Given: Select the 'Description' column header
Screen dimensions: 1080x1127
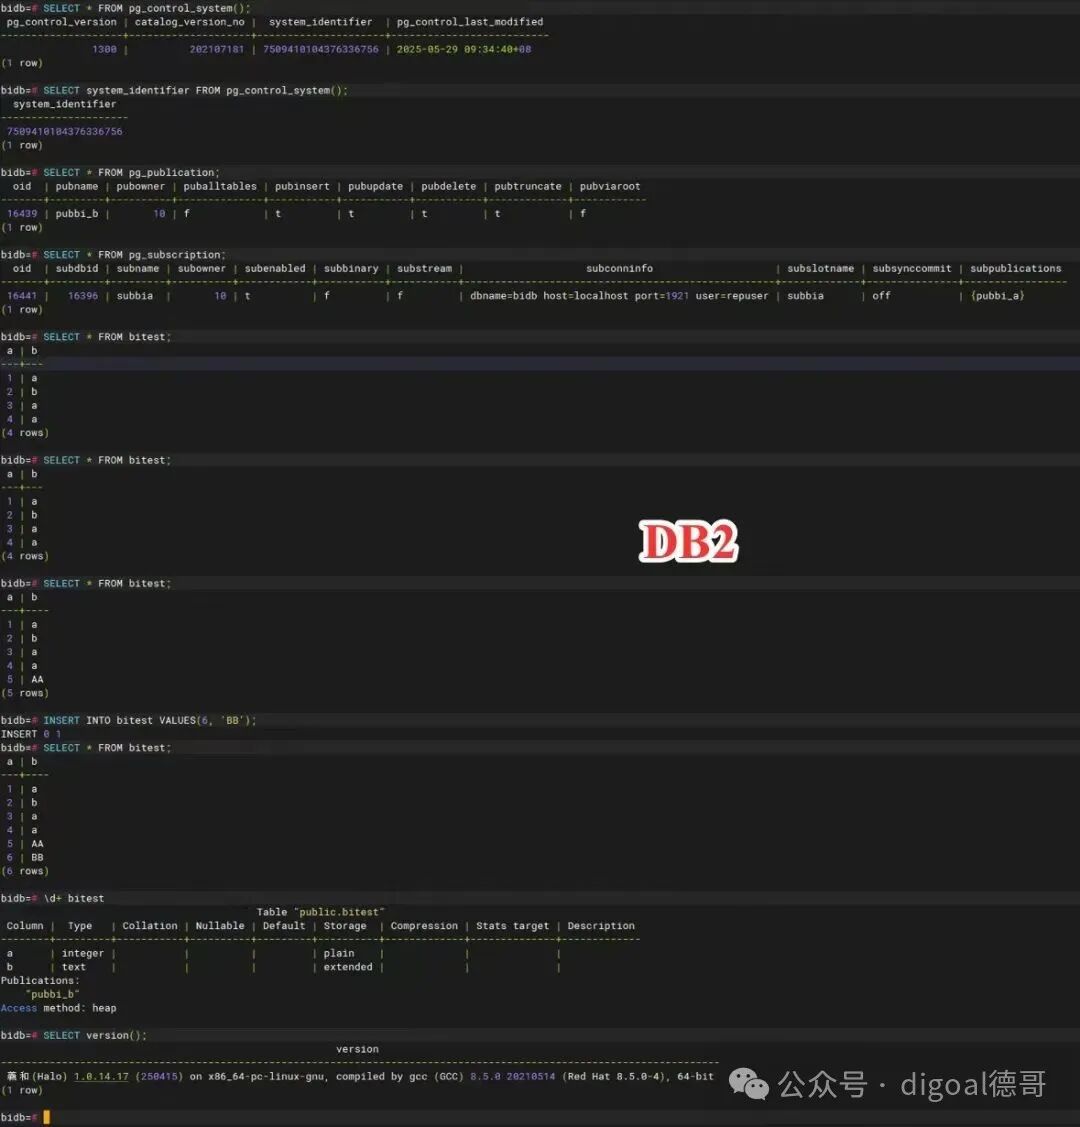Looking at the screenshot, I should pyautogui.click(x=601, y=926).
